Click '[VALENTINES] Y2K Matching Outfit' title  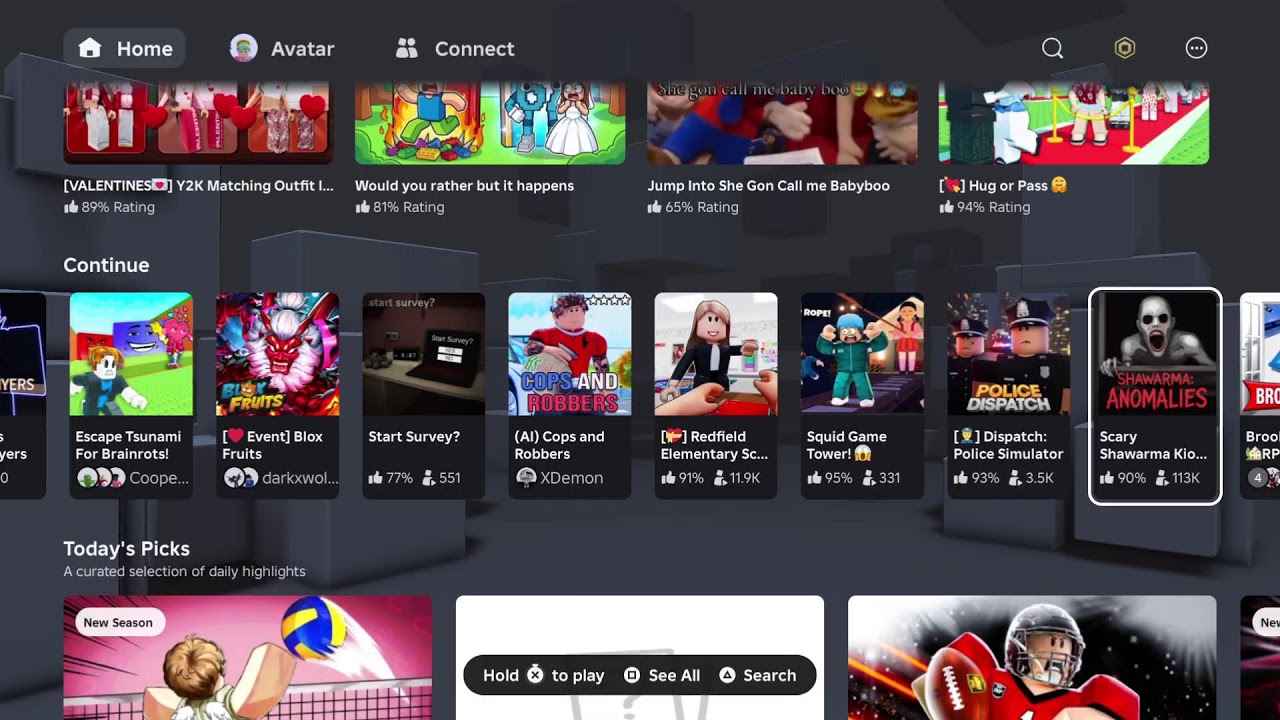(x=198, y=186)
